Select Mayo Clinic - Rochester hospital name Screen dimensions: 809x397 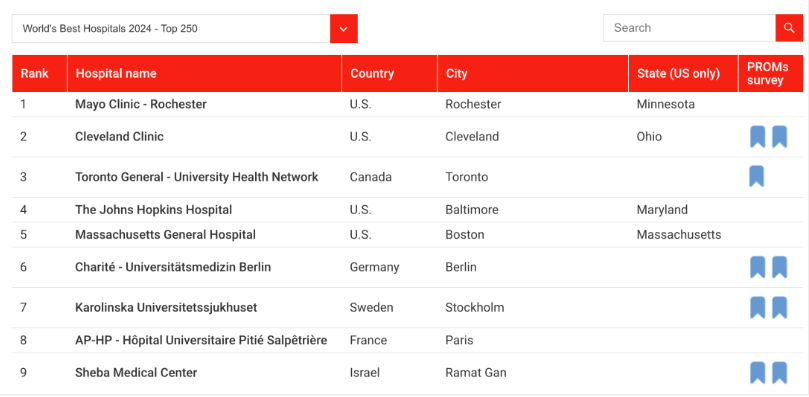(141, 104)
